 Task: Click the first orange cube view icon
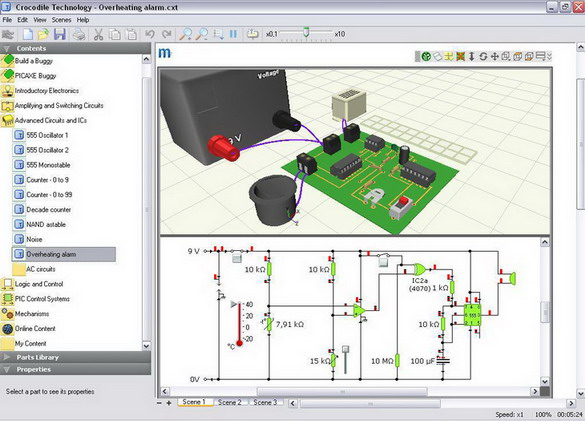click(x=517, y=56)
